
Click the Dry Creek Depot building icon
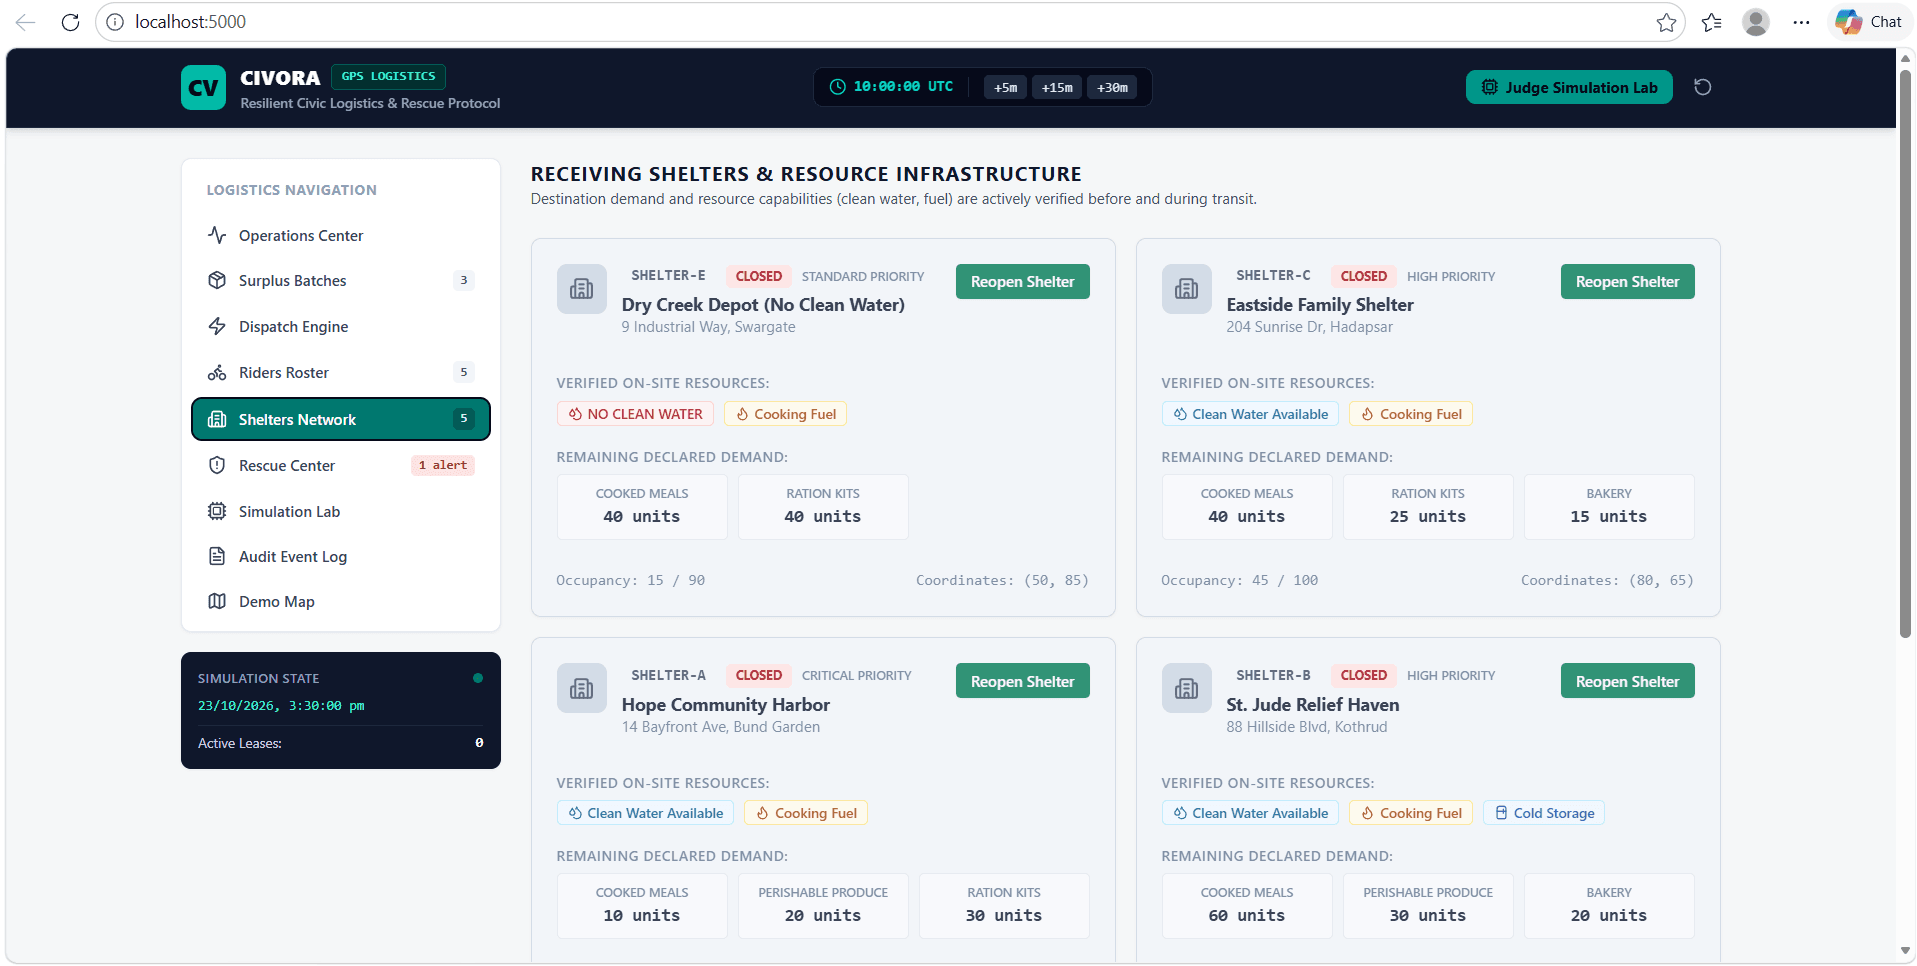point(582,289)
